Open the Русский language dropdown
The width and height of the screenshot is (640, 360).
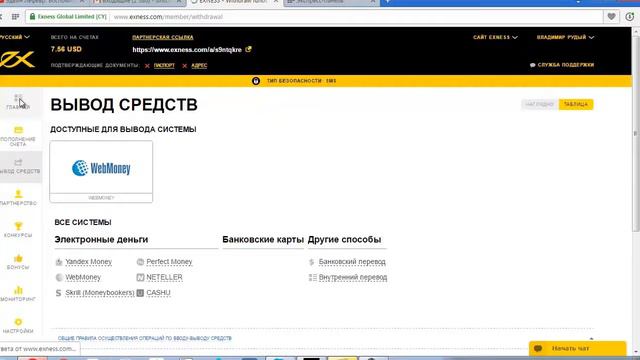point(15,37)
